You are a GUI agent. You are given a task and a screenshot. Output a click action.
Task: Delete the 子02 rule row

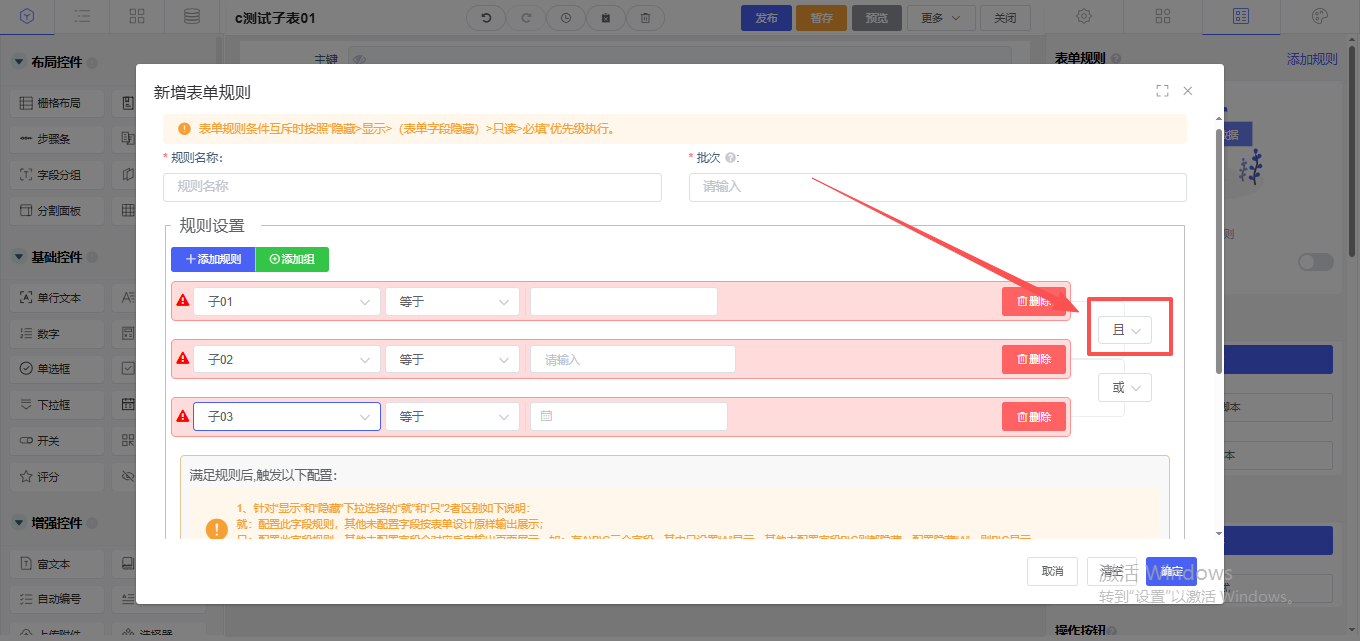(1033, 359)
